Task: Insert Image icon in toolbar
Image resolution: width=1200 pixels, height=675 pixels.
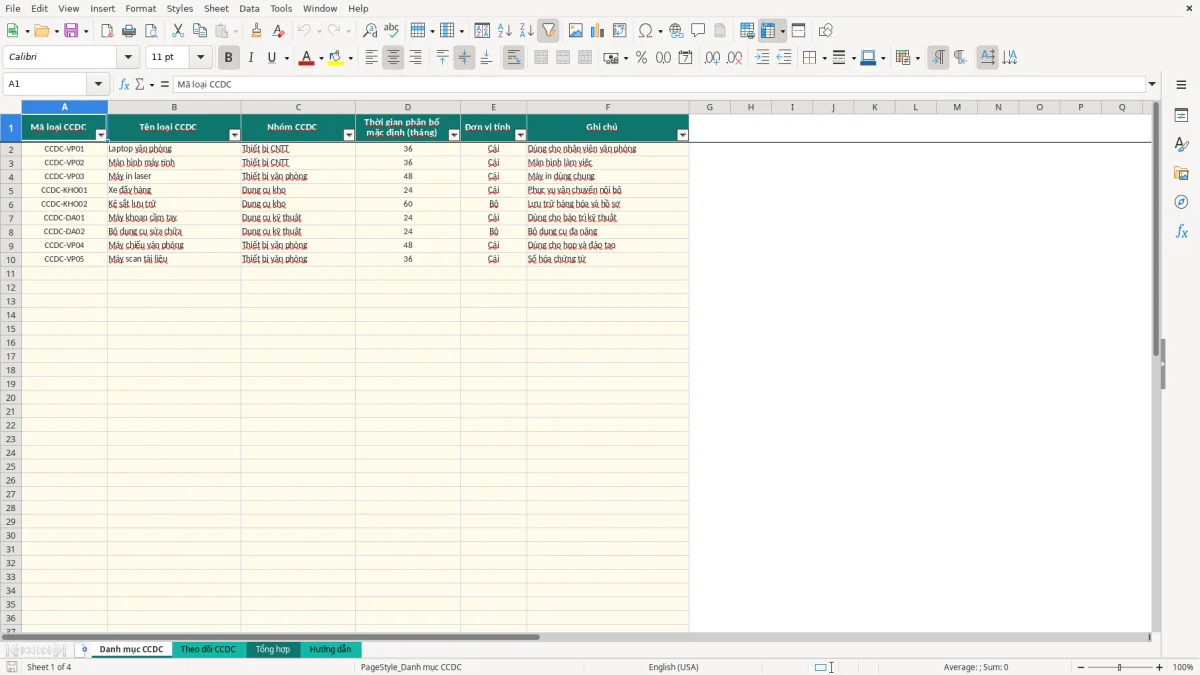Action: [576, 31]
